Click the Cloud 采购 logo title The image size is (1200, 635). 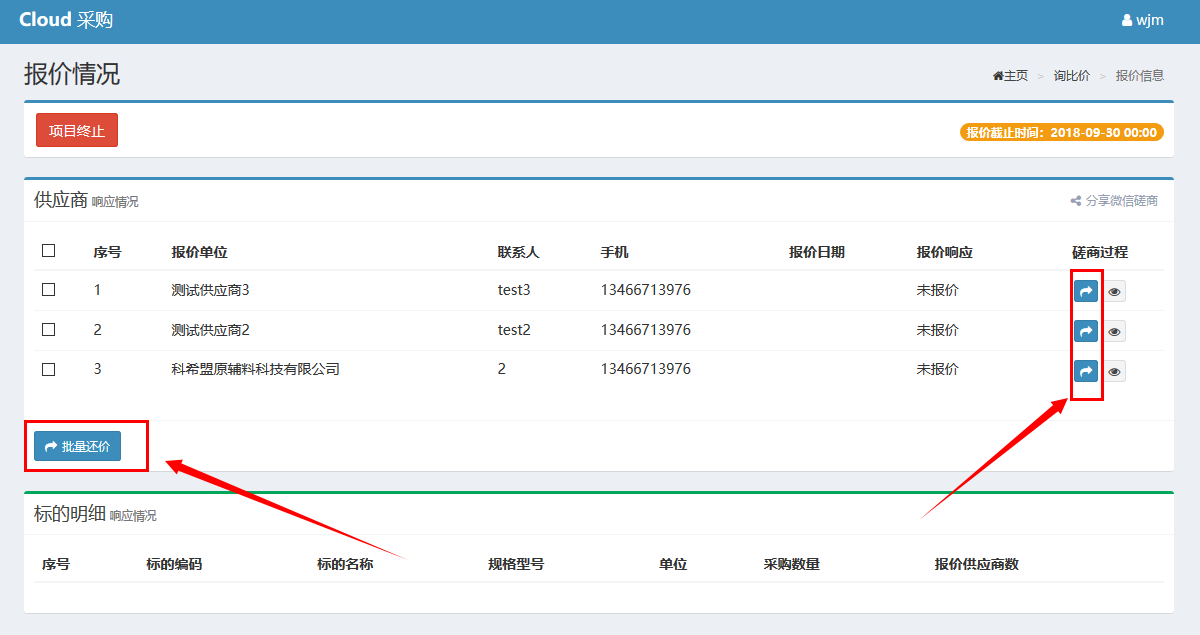pos(65,20)
